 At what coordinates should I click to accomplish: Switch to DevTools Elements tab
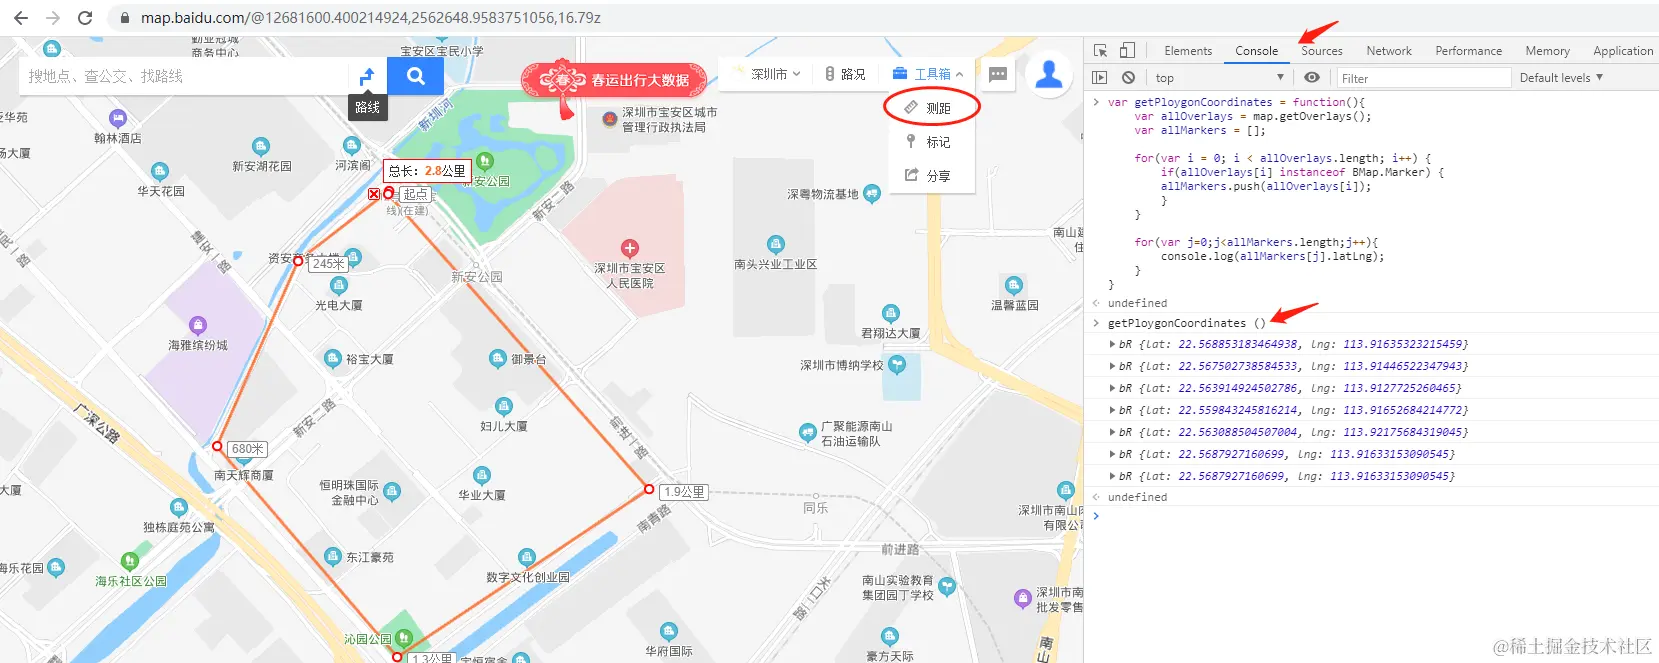(1188, 51)
